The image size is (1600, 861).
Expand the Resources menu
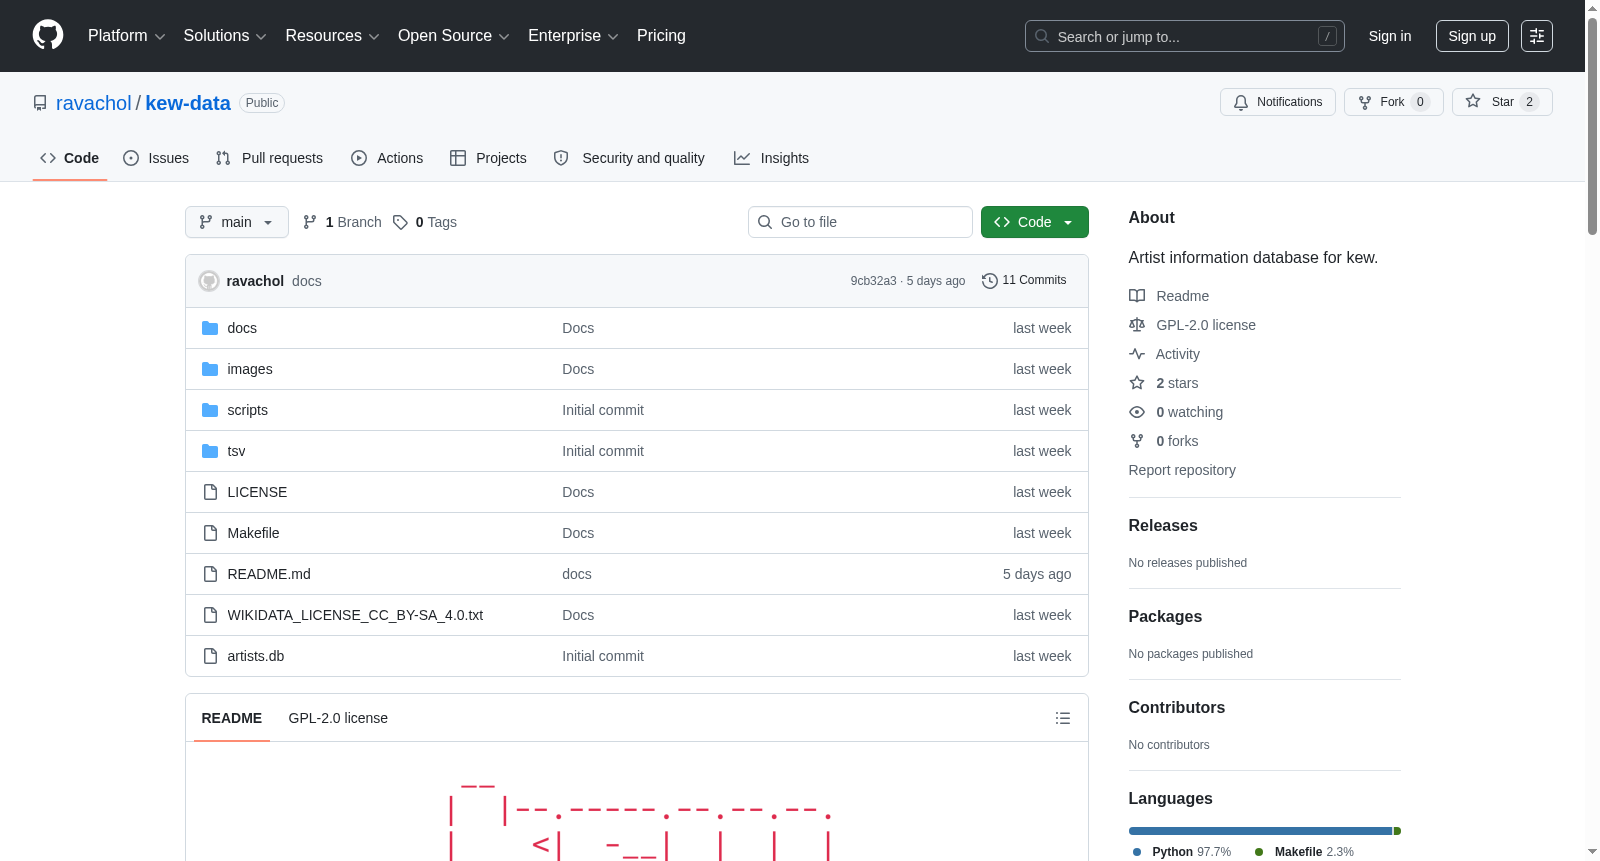[333, 36]
